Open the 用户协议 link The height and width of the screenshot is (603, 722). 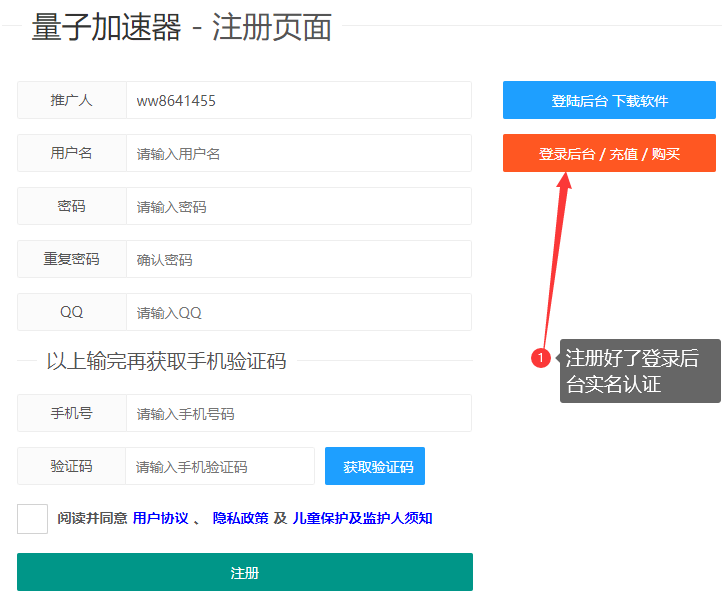pos(161,518)
